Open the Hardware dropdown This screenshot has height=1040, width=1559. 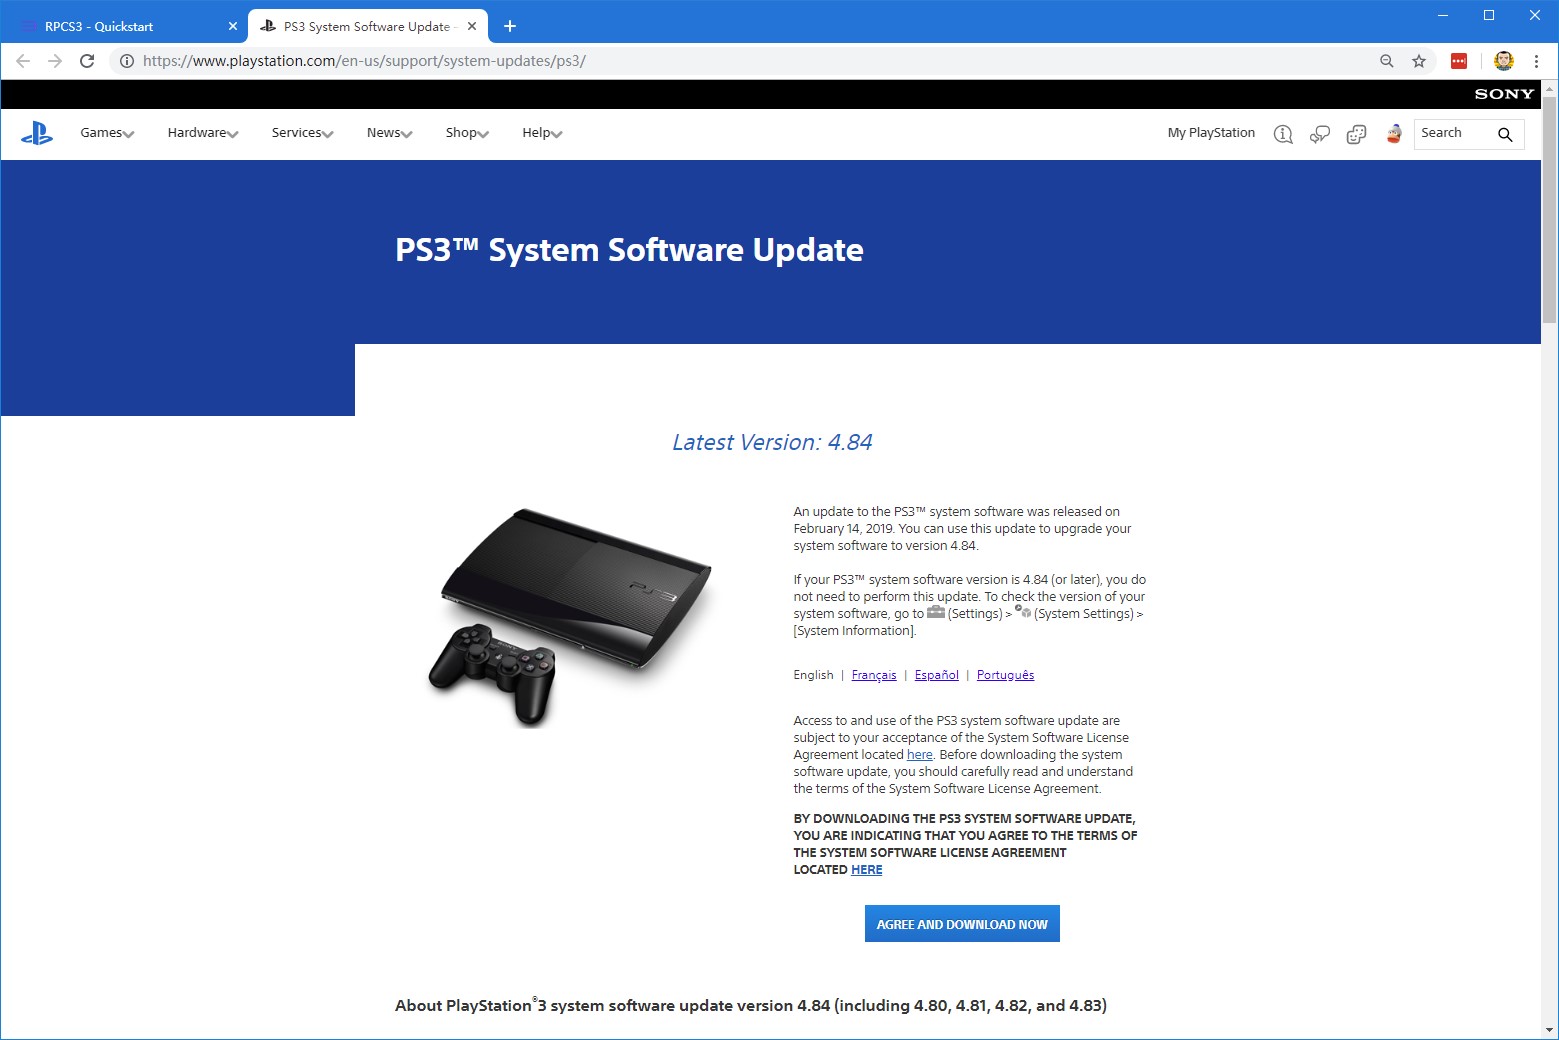coord(199,132)
